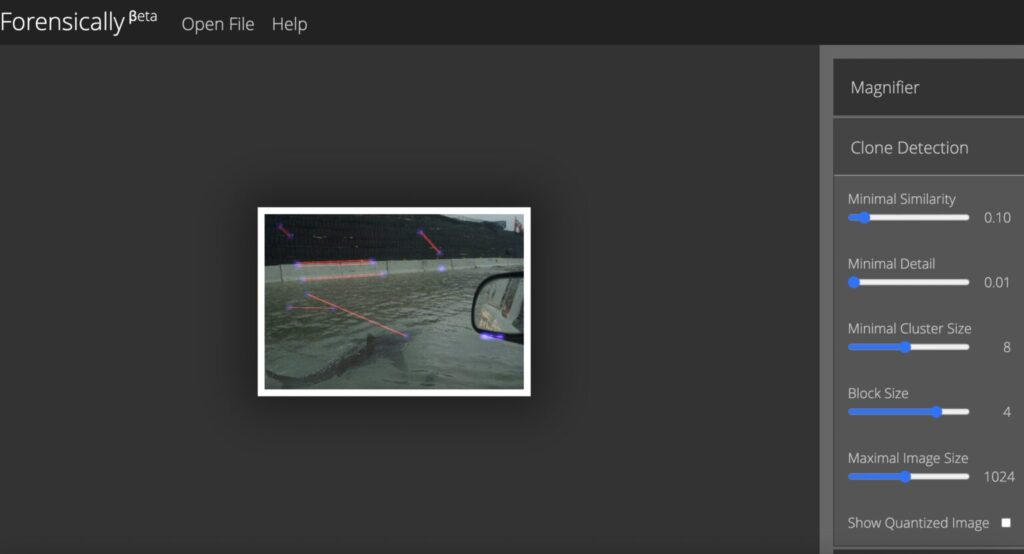Click the Block Size value 4
1024x554 pixels.
(x=1006, y=412)
